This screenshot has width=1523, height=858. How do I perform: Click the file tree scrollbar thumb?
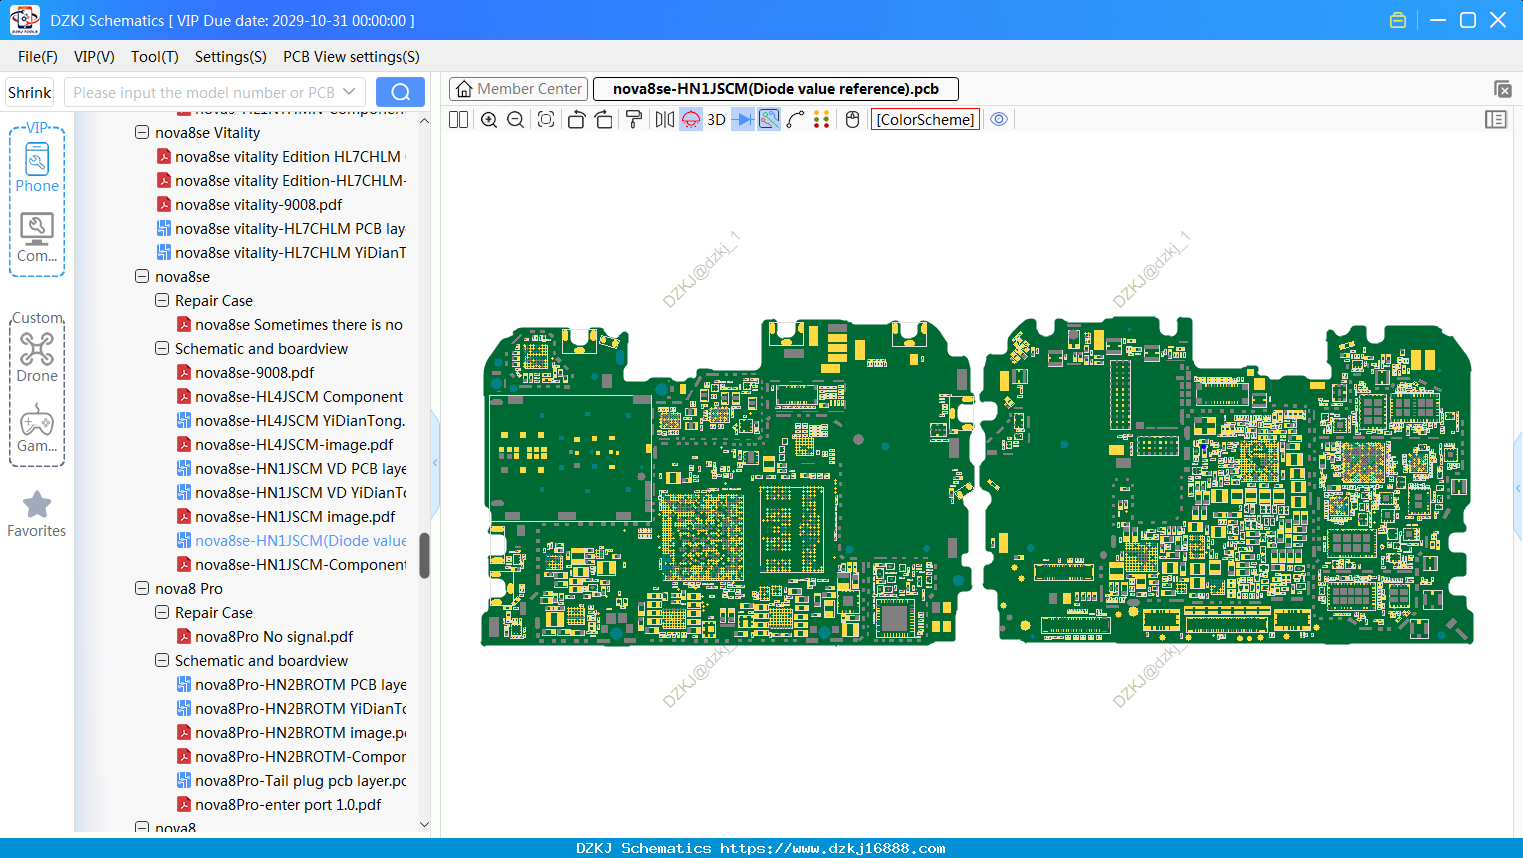coord(424,555)
